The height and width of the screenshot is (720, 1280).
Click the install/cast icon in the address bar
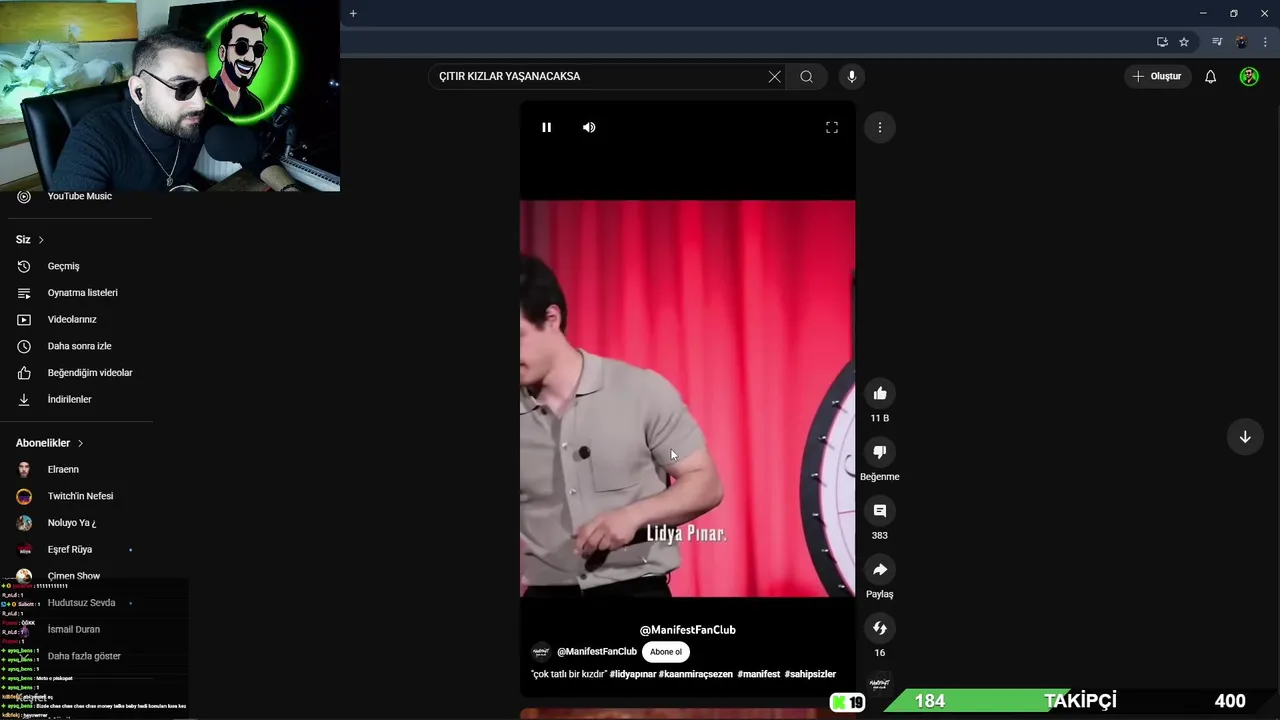click(x=1162, y=42)
